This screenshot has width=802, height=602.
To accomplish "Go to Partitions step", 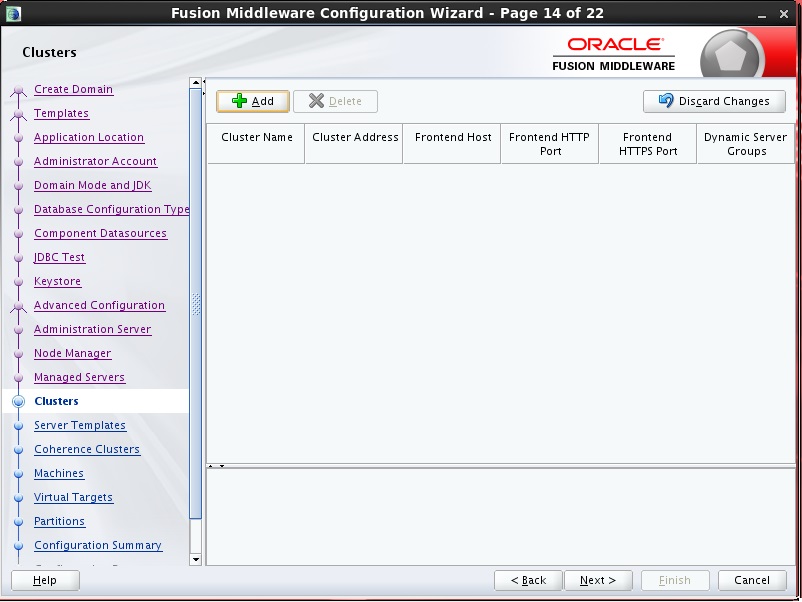I will pos(59,521).
